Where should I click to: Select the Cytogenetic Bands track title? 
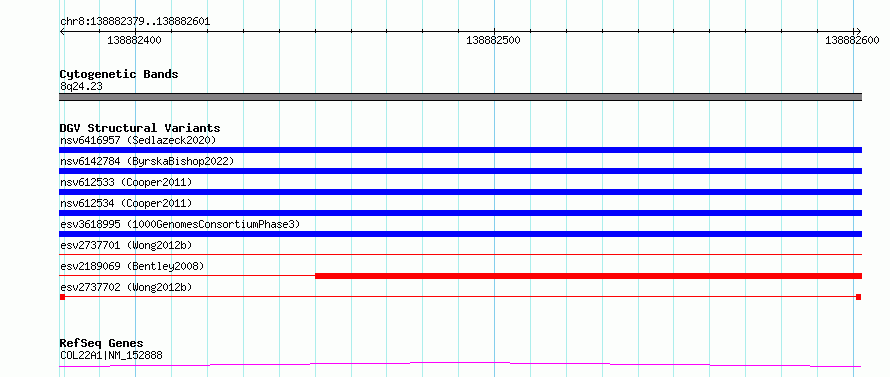click(x=119, y=74)
